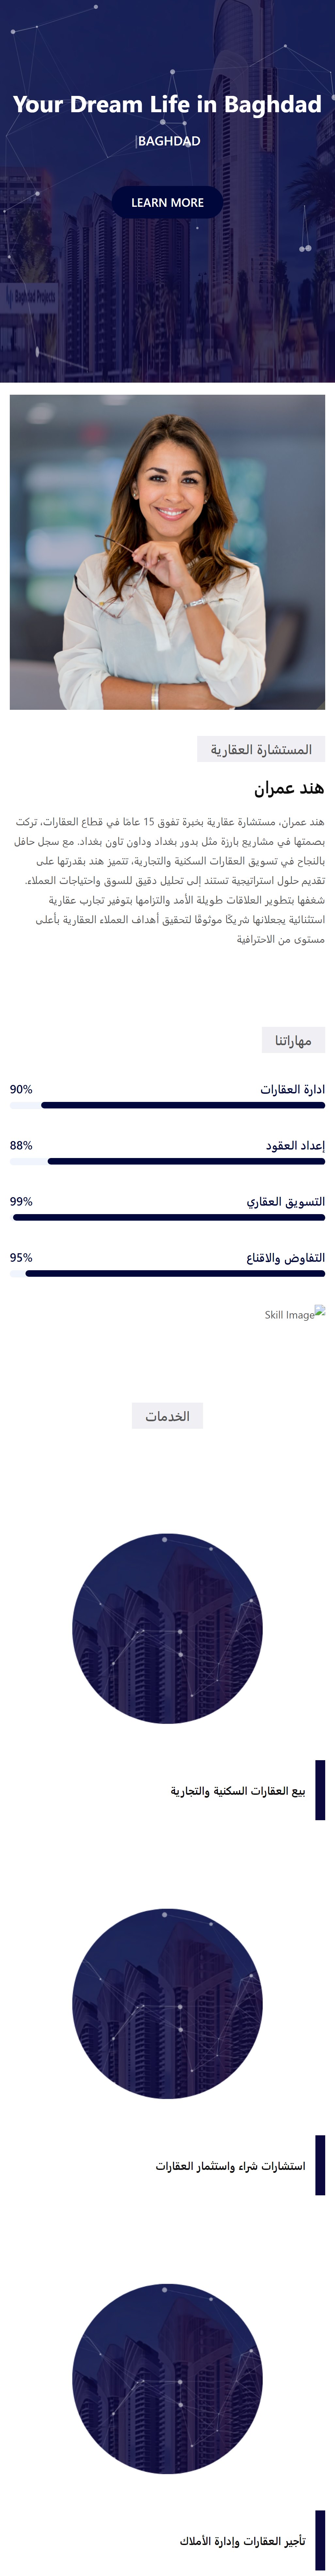Screen dimensions: 335x2576
Task: Click the BAGHDAD subtitle text
Action: click(168, 141)
